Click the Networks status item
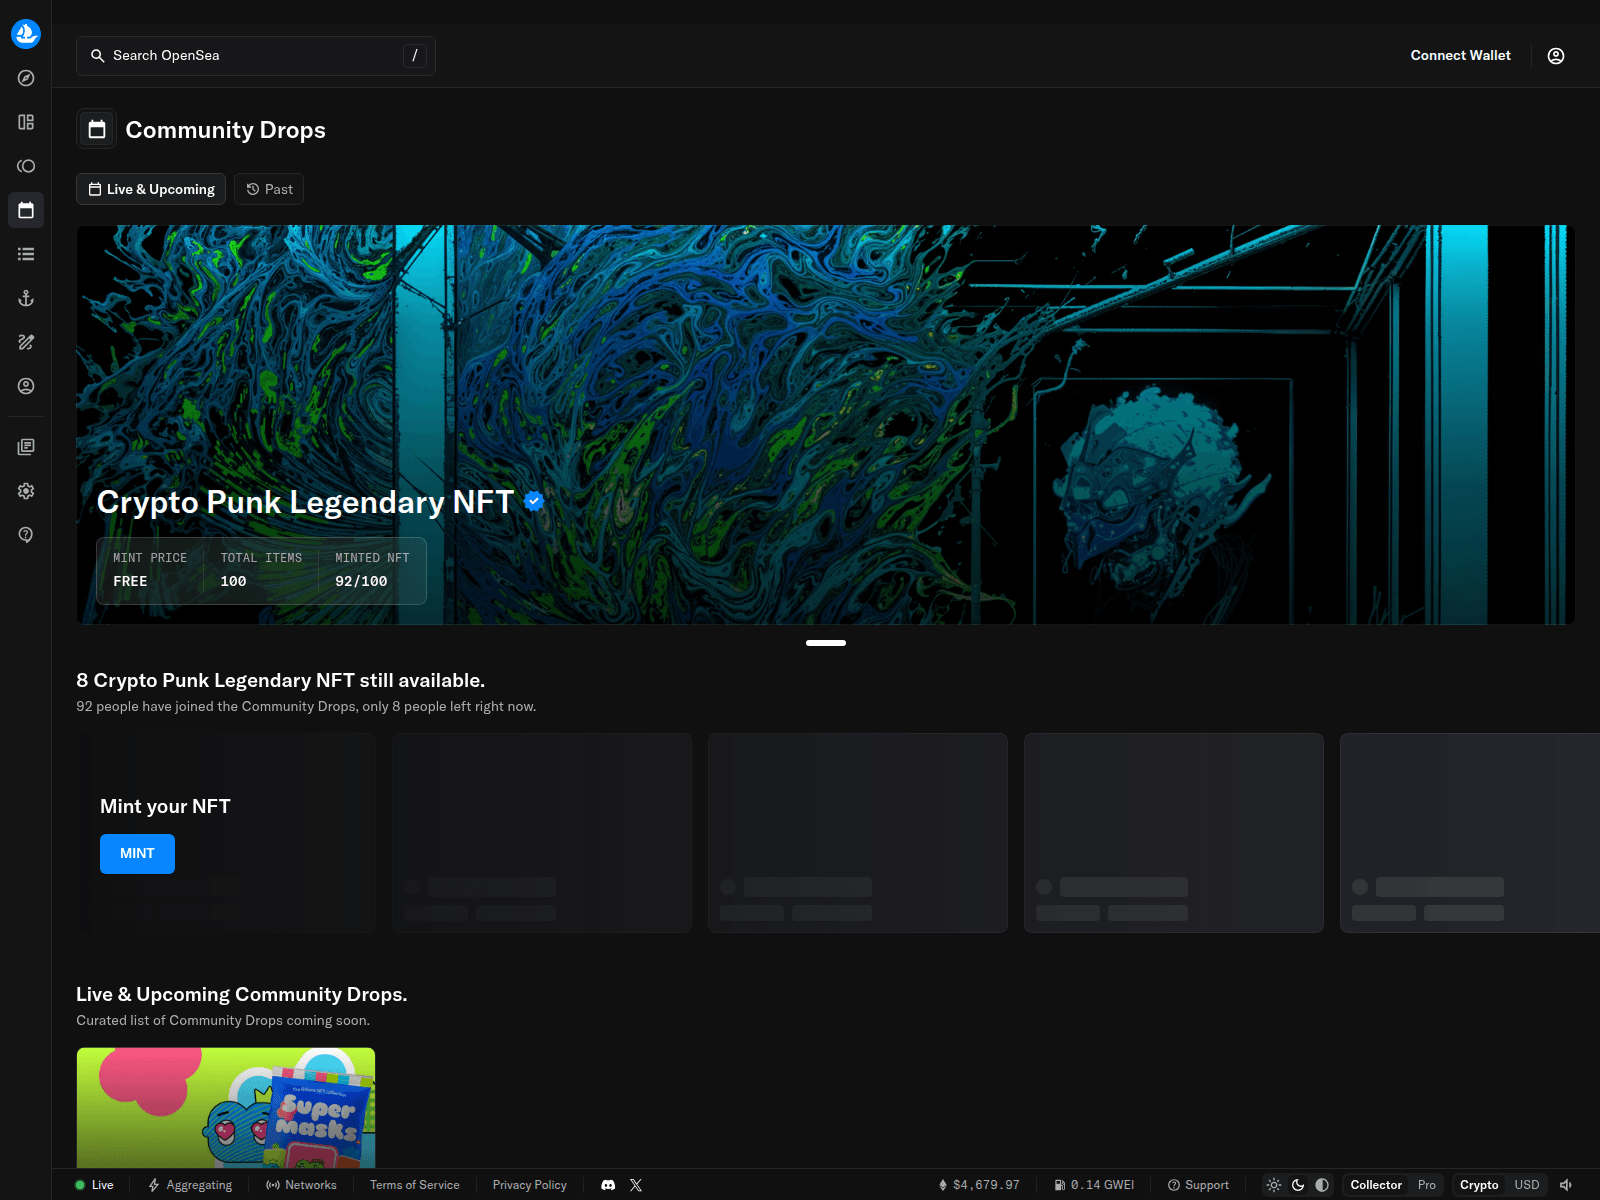Image resolution: width=1600 pixels, height=1200 pixels. tap(301, 1185)
